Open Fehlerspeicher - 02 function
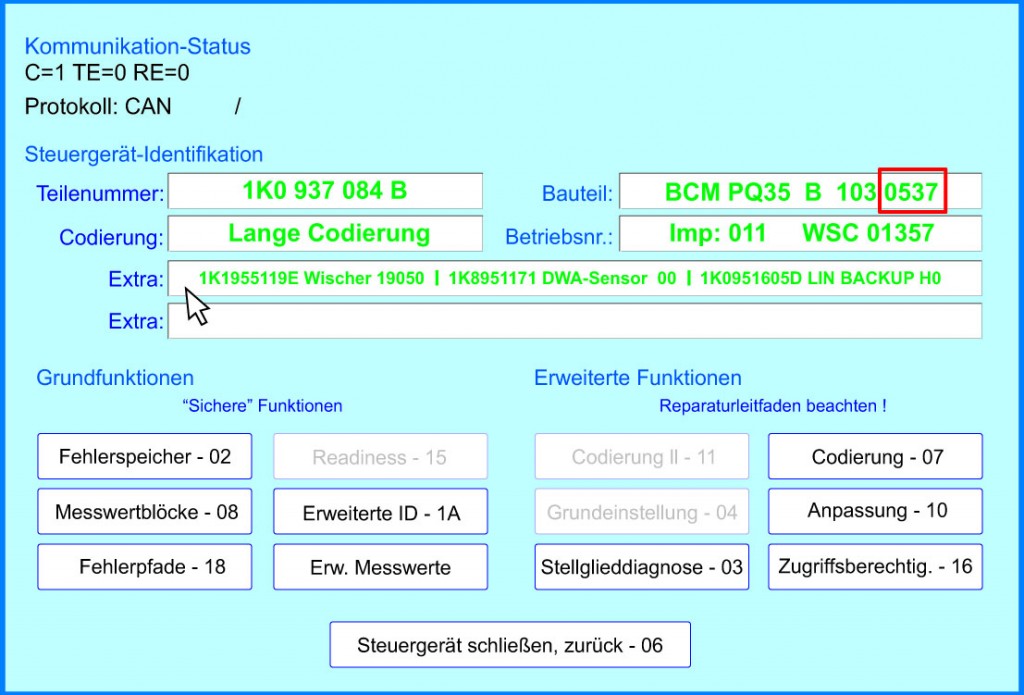The height and width of the screenshot is (695, 1024). (x=145, y=457)
